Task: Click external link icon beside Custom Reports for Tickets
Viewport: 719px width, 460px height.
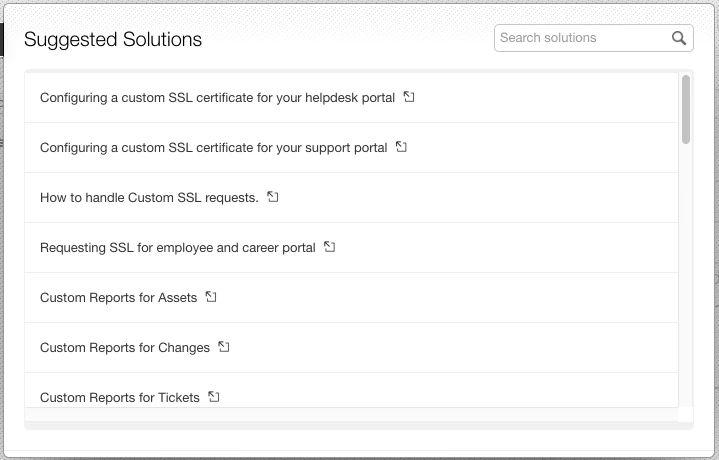Action: coord(214,397)
